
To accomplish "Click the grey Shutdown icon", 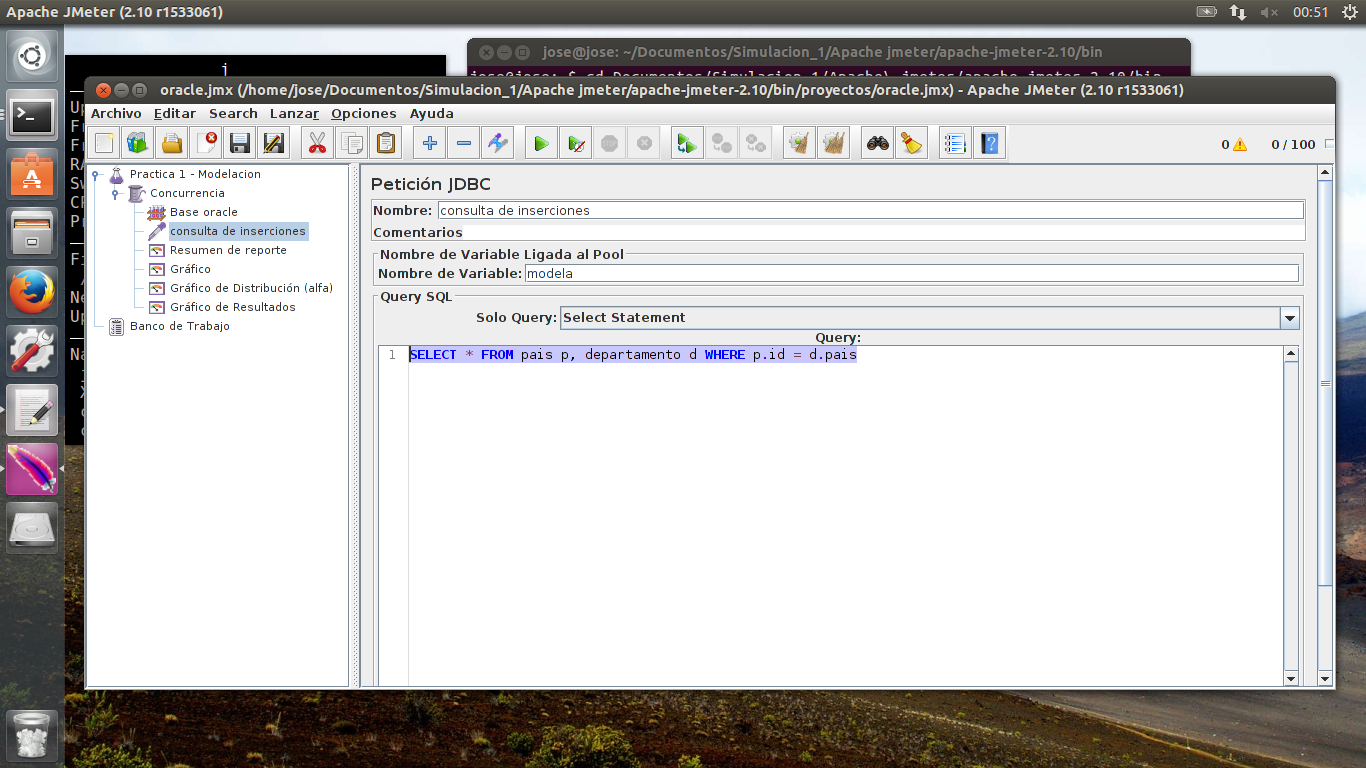I will point(643,143).
